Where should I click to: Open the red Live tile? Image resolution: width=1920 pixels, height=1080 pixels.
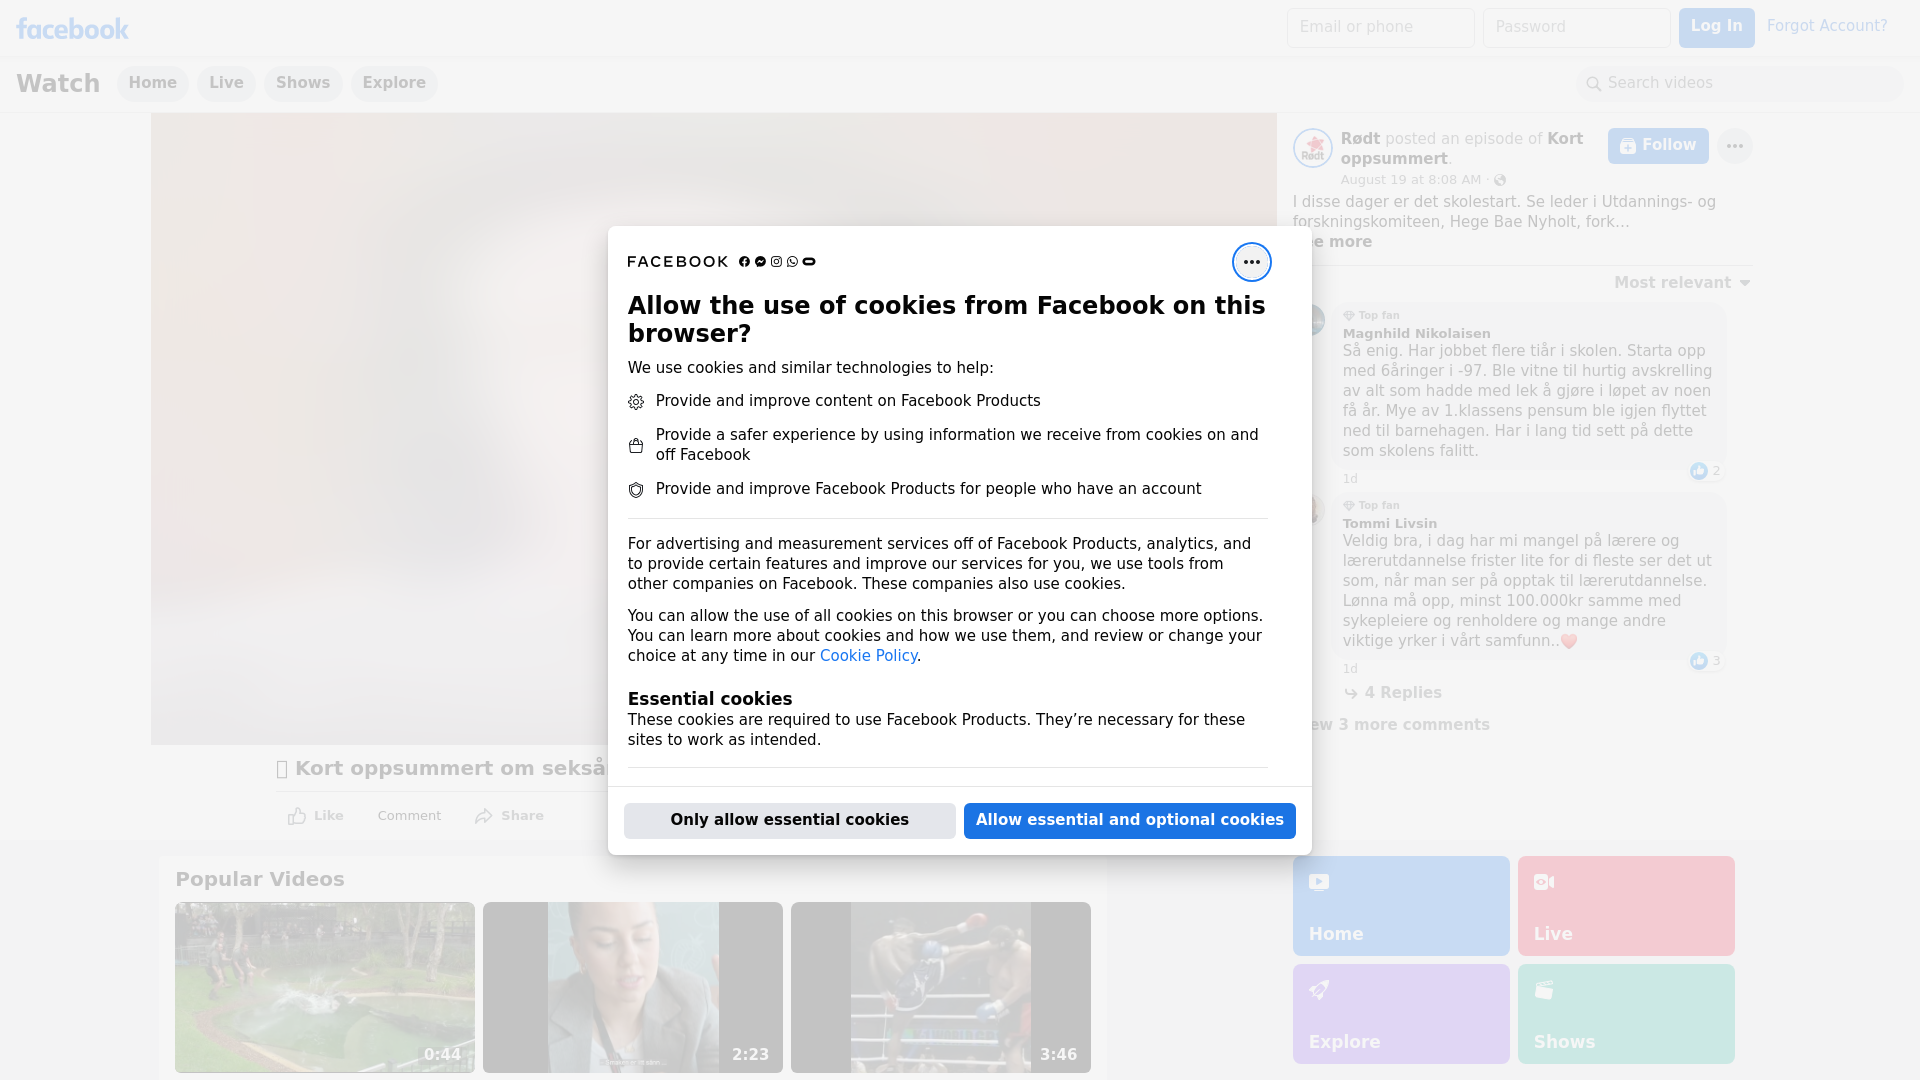(x=1626, y=906)
